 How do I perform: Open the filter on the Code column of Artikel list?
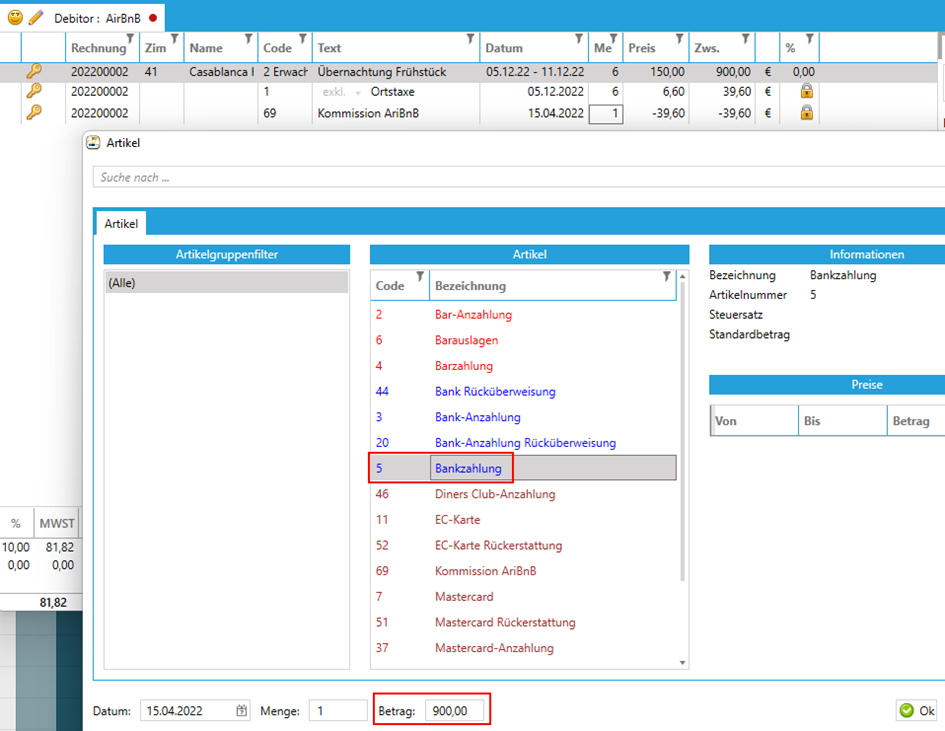click(x=420, y=277)
